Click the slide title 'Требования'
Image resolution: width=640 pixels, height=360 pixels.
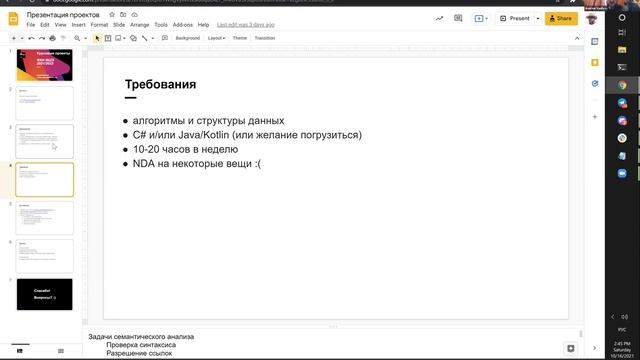(160, 84)
